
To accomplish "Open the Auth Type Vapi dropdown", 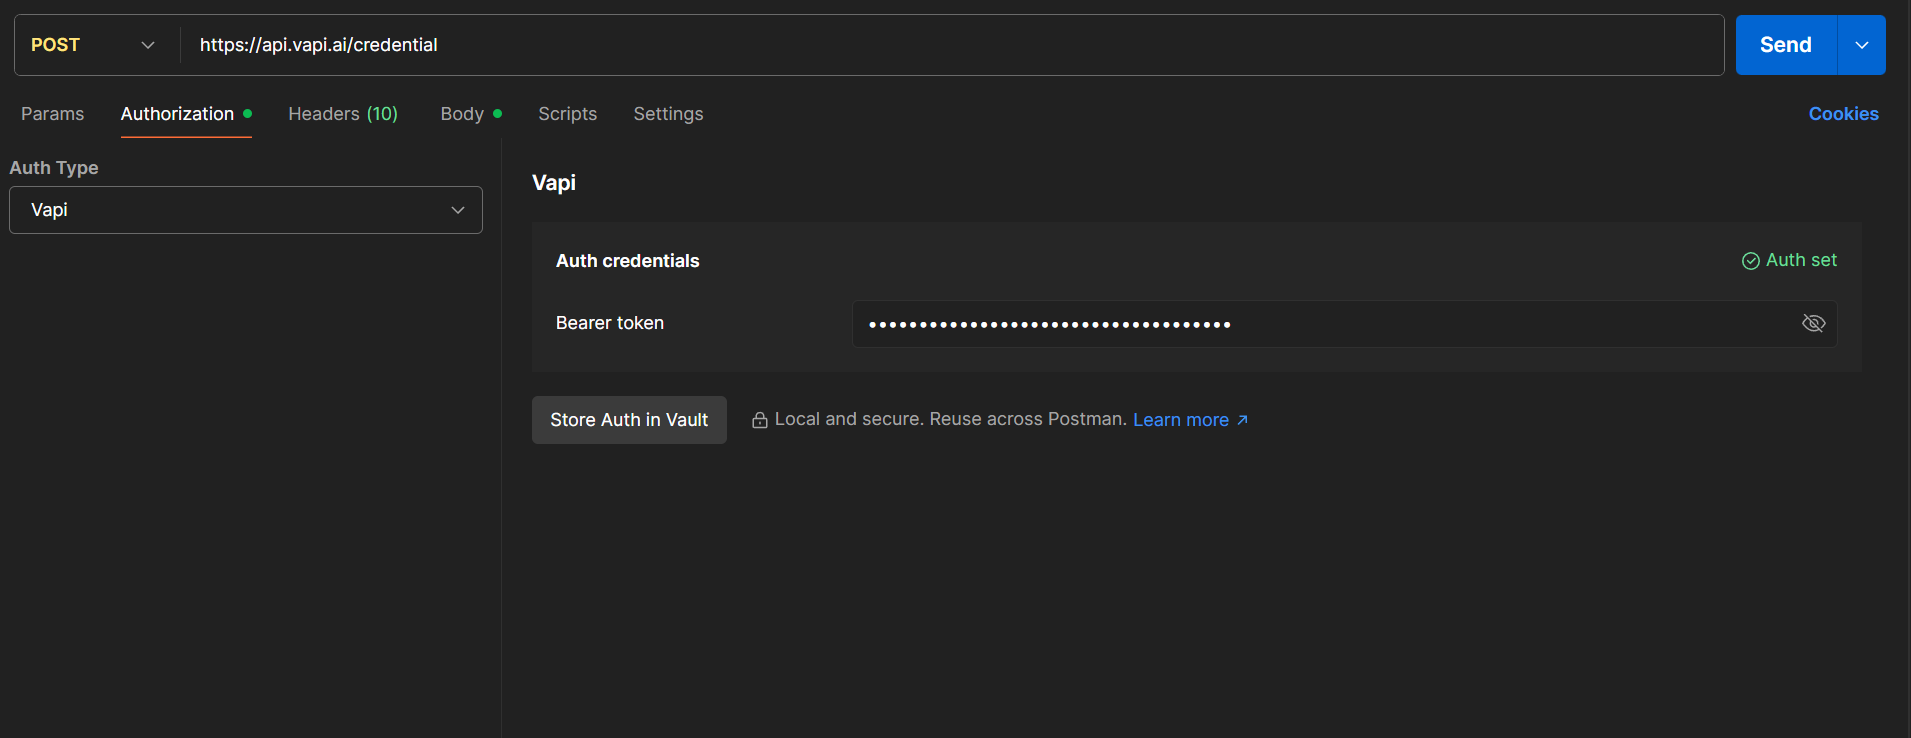I will point(246,210).
